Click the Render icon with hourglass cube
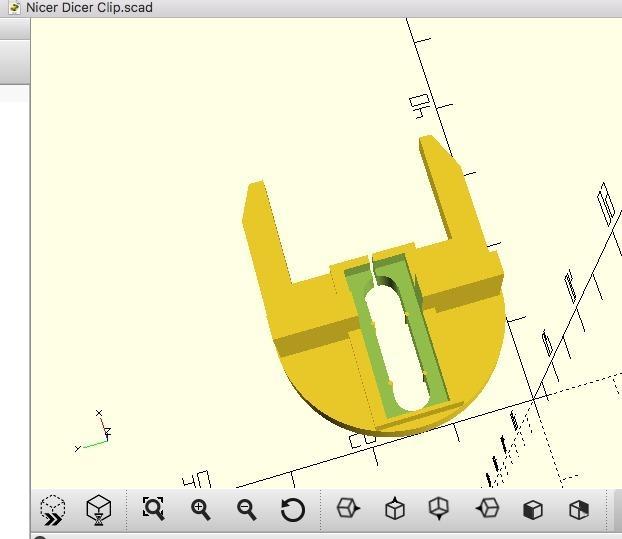This screenshot has width=622, height=539. [x=98, y=510]
